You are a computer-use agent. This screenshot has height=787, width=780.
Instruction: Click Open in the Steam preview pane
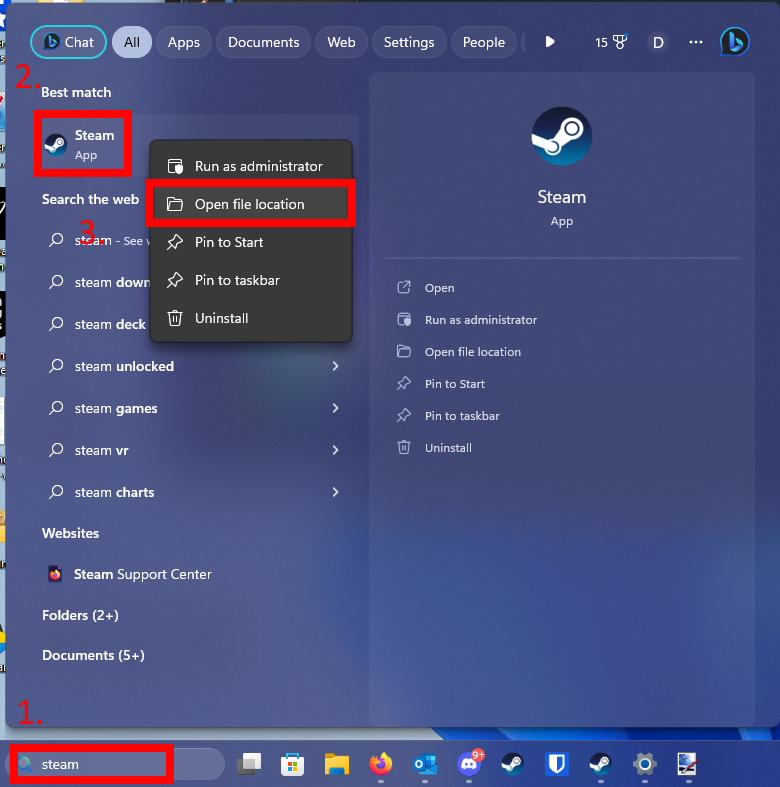[439, 288]
